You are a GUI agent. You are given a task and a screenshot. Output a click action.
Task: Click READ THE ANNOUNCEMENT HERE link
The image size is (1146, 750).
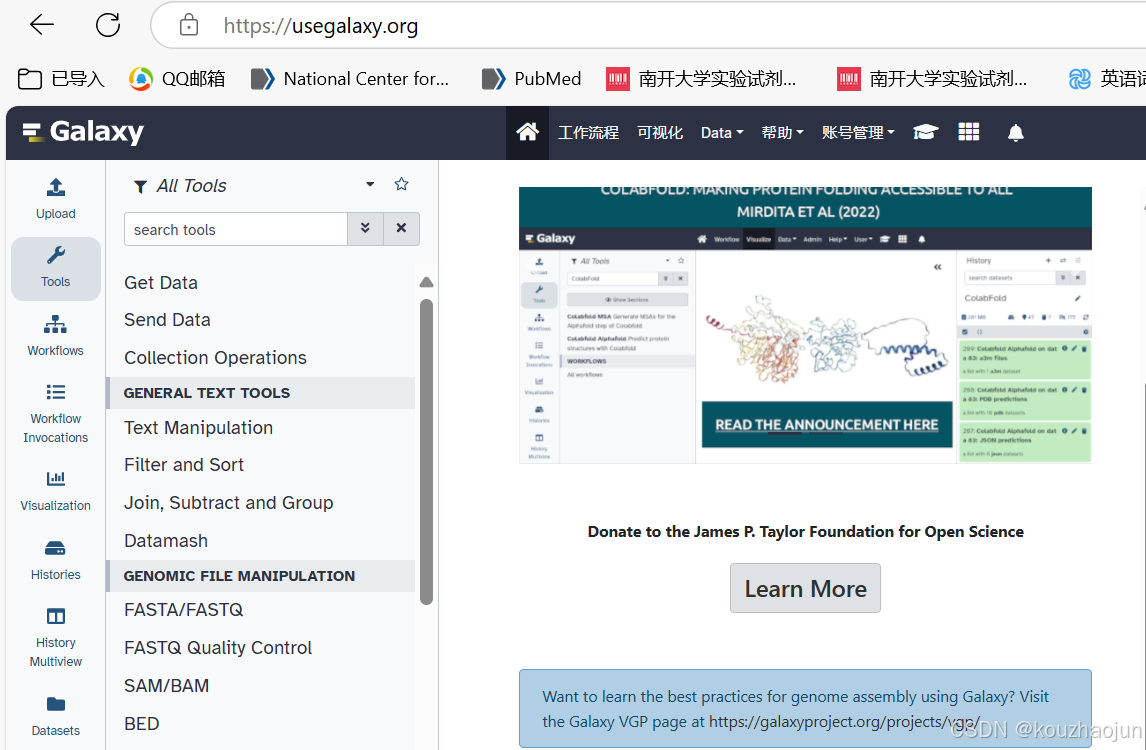click(827, 425)
